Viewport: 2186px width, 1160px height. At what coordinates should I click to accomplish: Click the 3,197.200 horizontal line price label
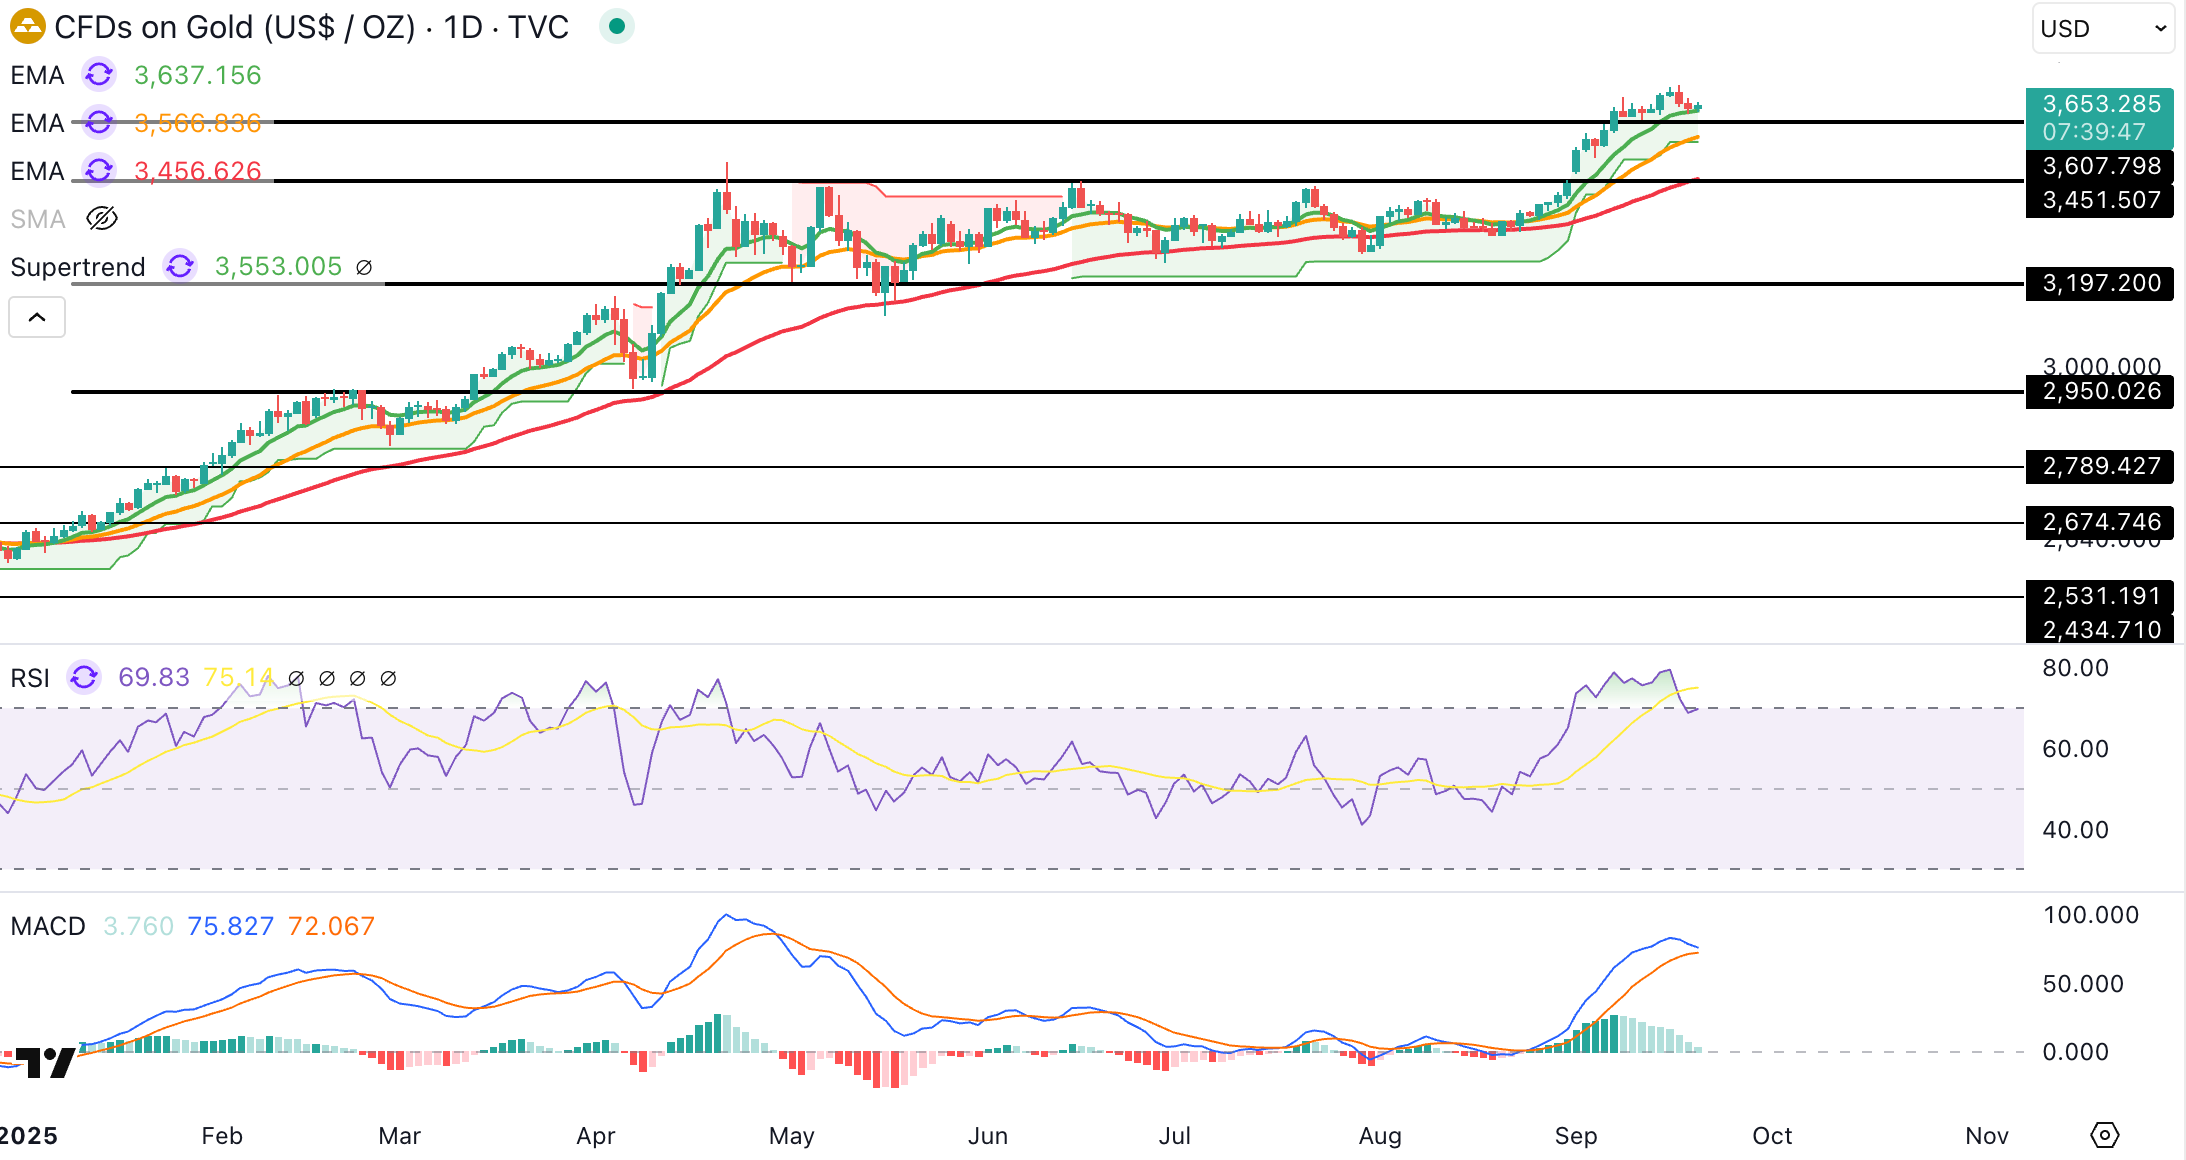pos(2100,283)
